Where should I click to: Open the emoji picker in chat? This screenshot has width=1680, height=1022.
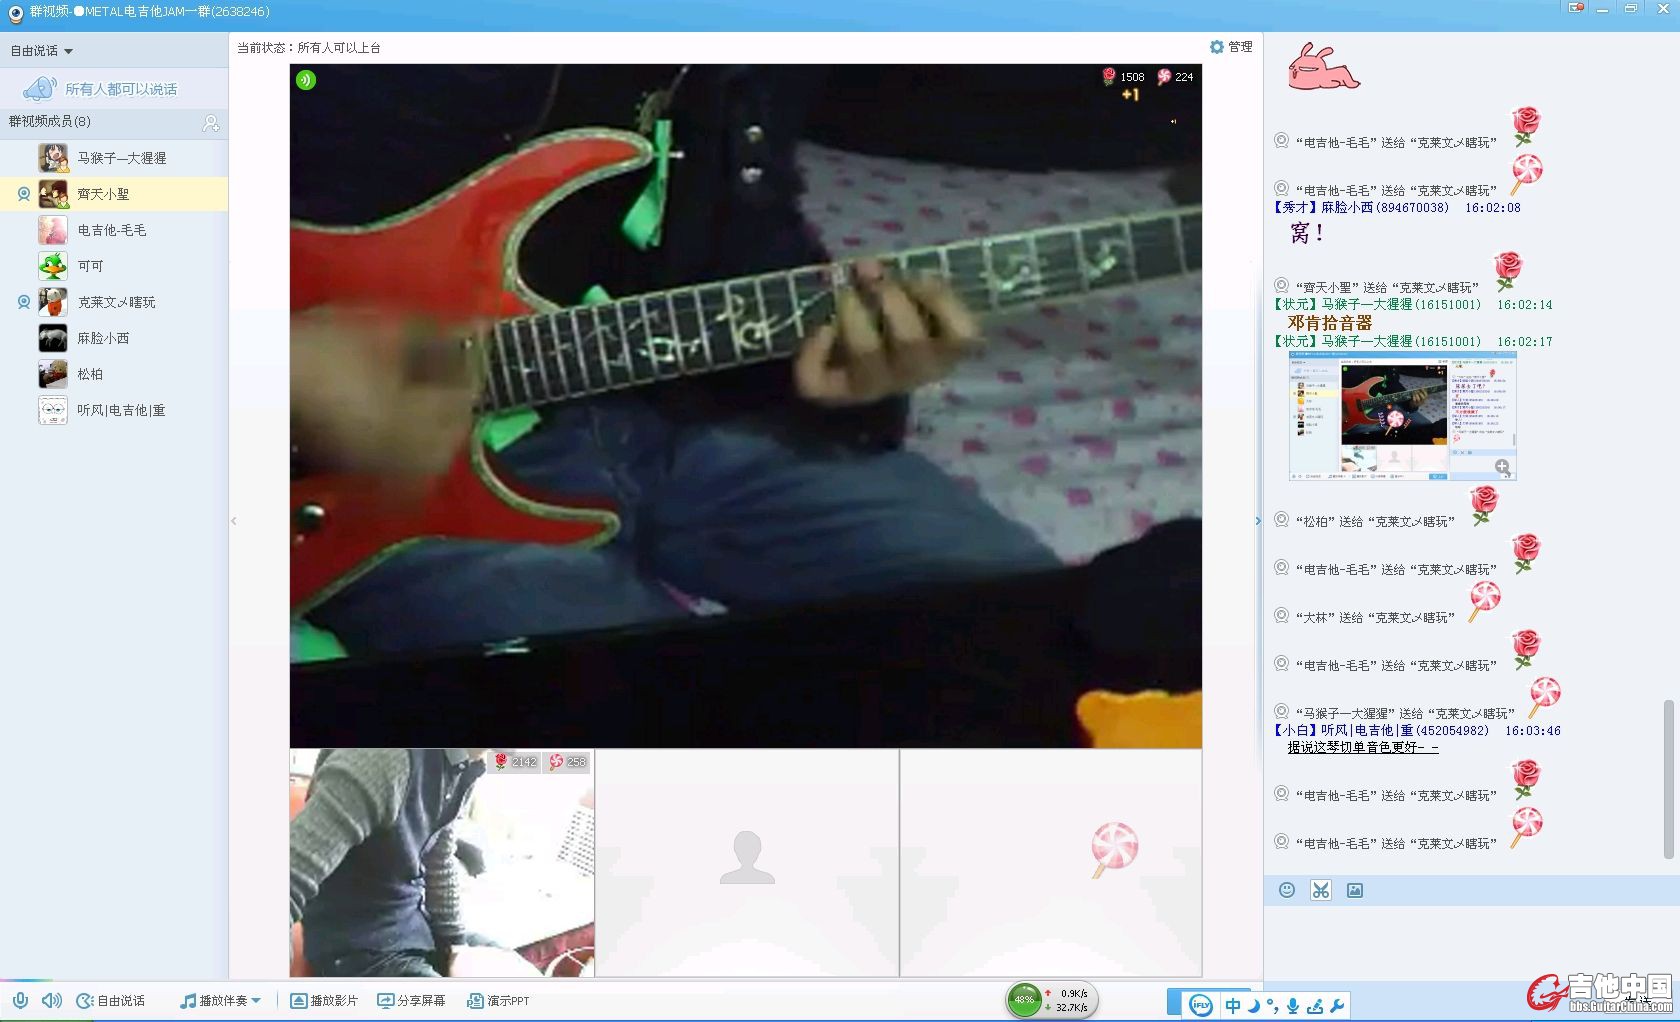tap(1287, 890)
